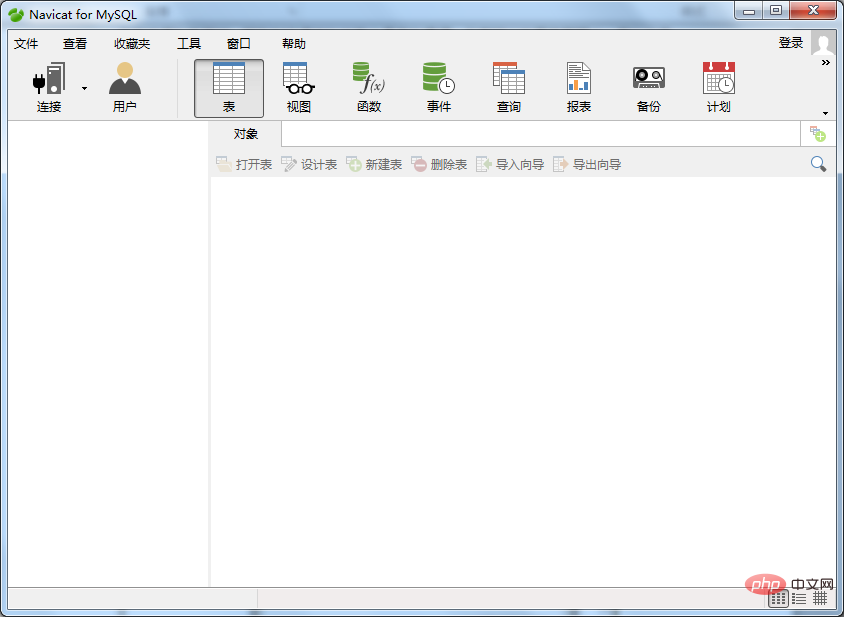This screenshot has height=617, width=844.
Task: Click the Navicat logo in title bar
Action: click(x=16, y=15)
